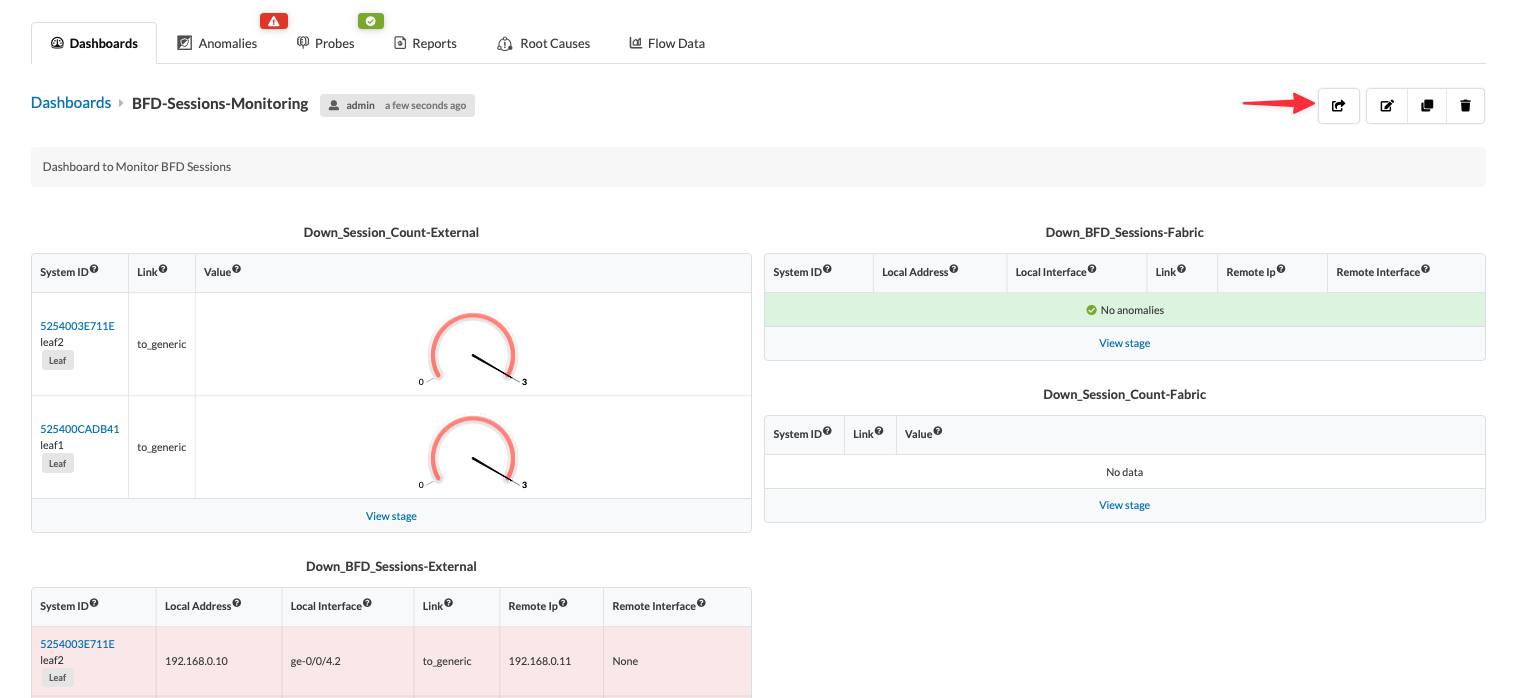Click the delete dashboard trash icon
The image size is (1515, 698).
click(x=1465, y=105)
